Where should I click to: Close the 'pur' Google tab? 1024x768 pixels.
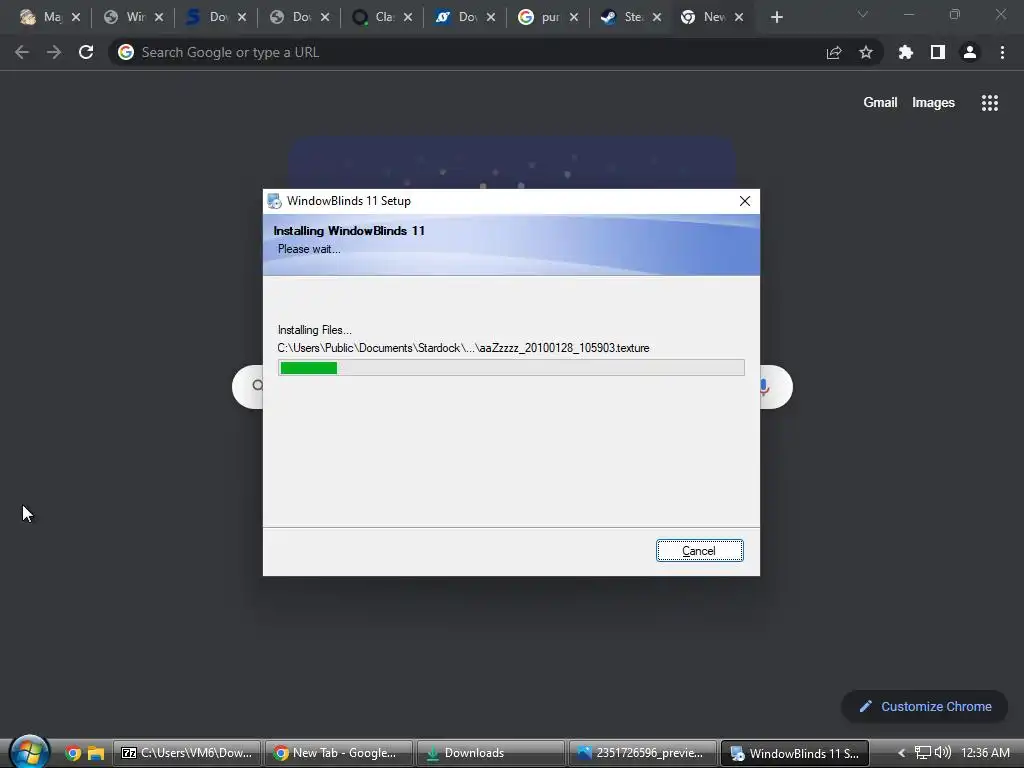(x=573, y=17)
